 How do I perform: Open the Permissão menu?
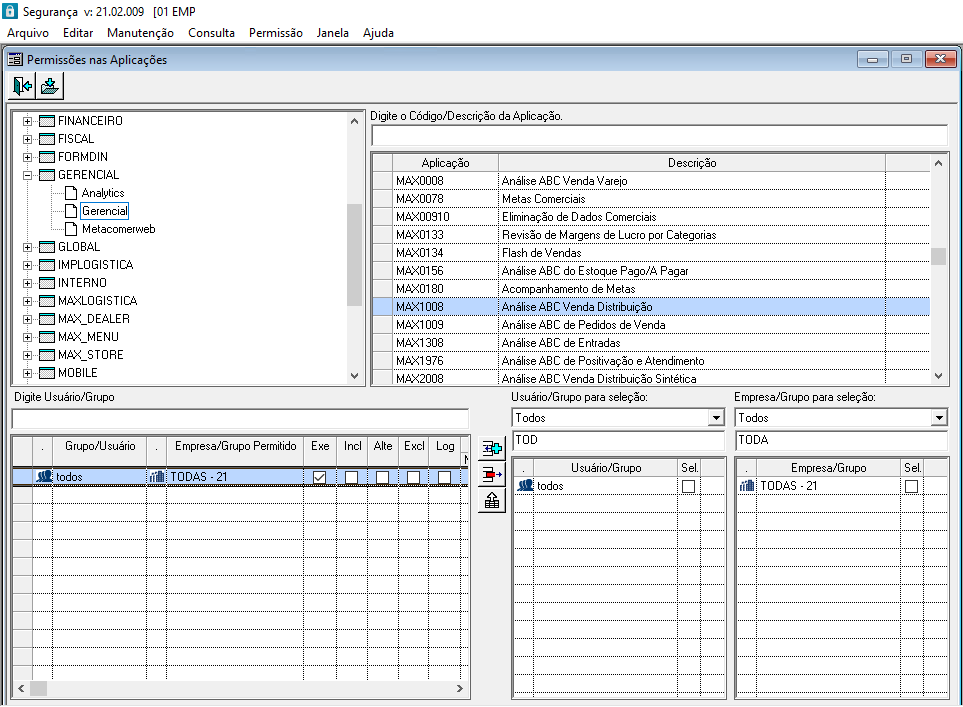pos(276,33)
